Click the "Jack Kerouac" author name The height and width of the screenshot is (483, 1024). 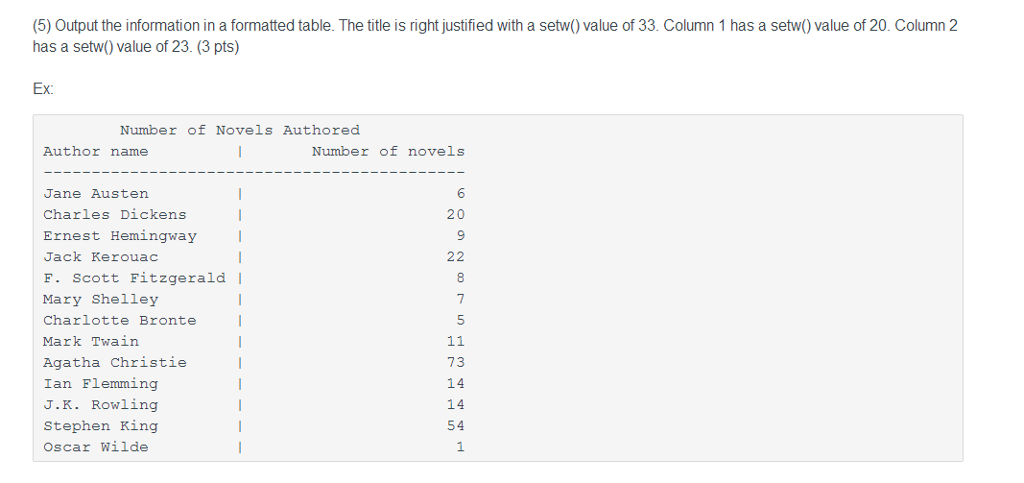click(x=100, y=257)
